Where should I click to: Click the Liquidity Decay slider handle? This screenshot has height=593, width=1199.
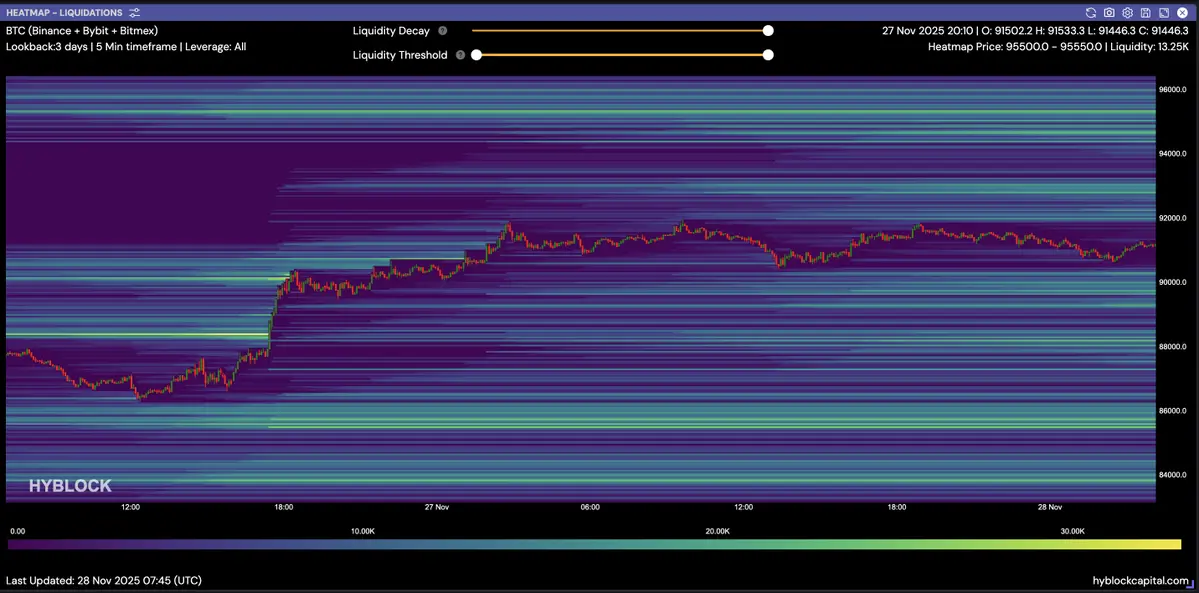point(768,31)
